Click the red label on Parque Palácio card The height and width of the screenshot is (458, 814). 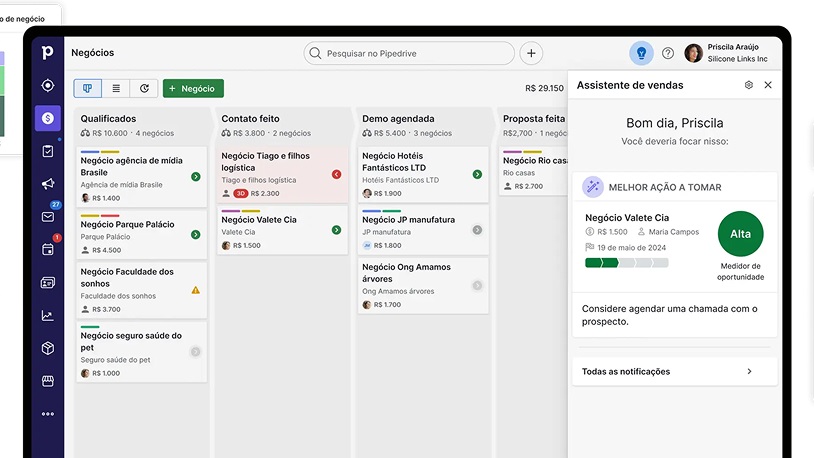click(110, 215)
